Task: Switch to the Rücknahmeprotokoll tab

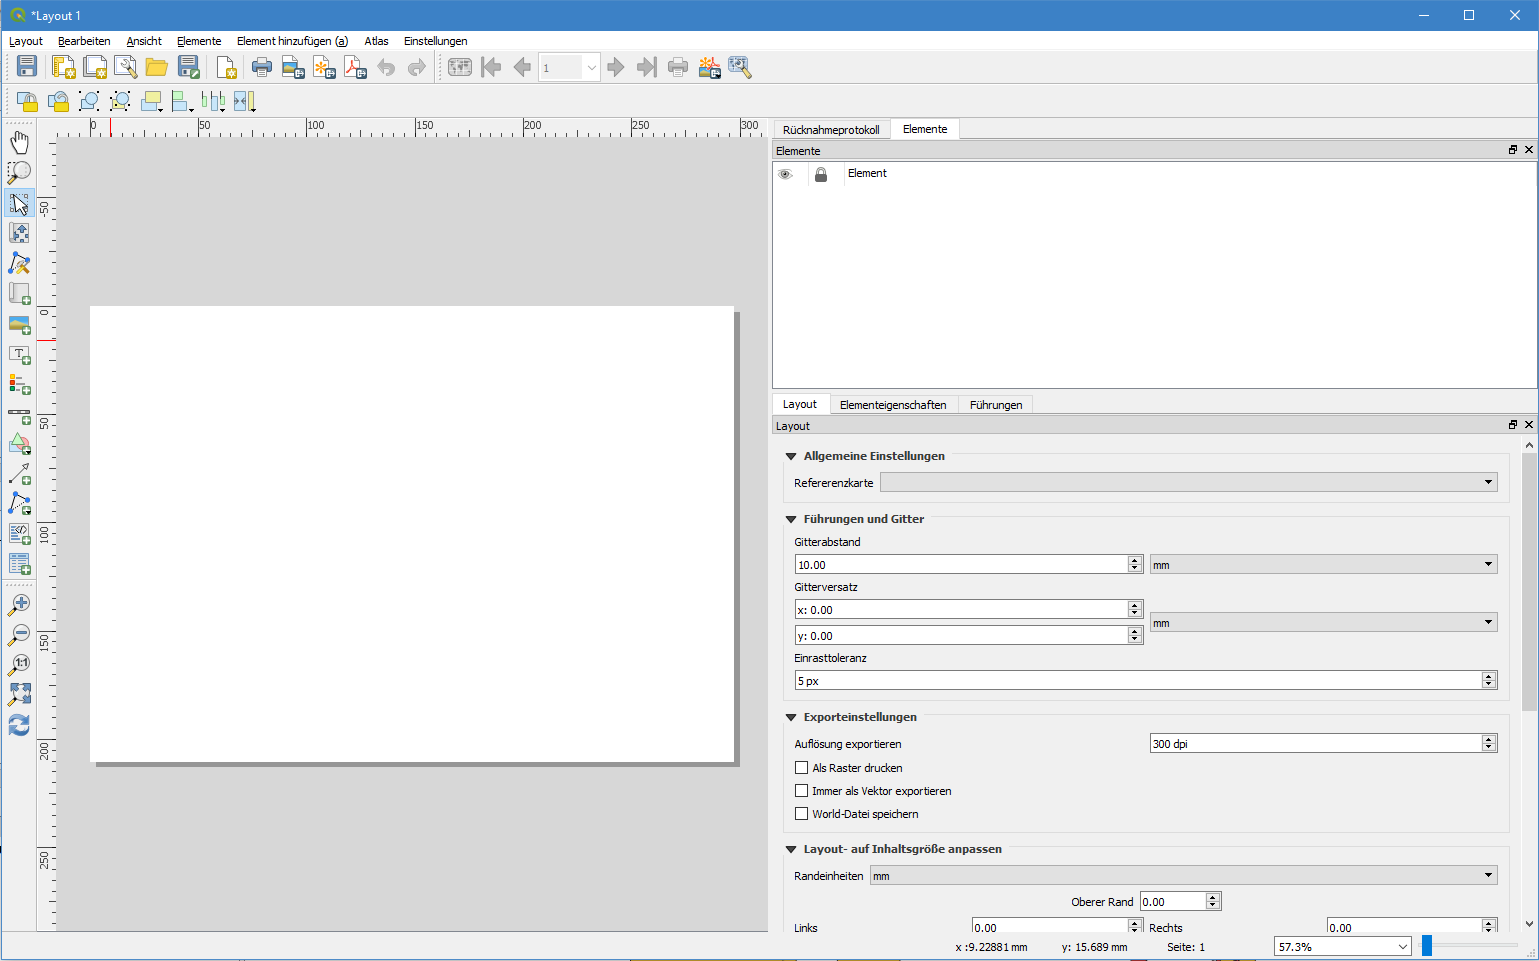Action: [830, 130]
